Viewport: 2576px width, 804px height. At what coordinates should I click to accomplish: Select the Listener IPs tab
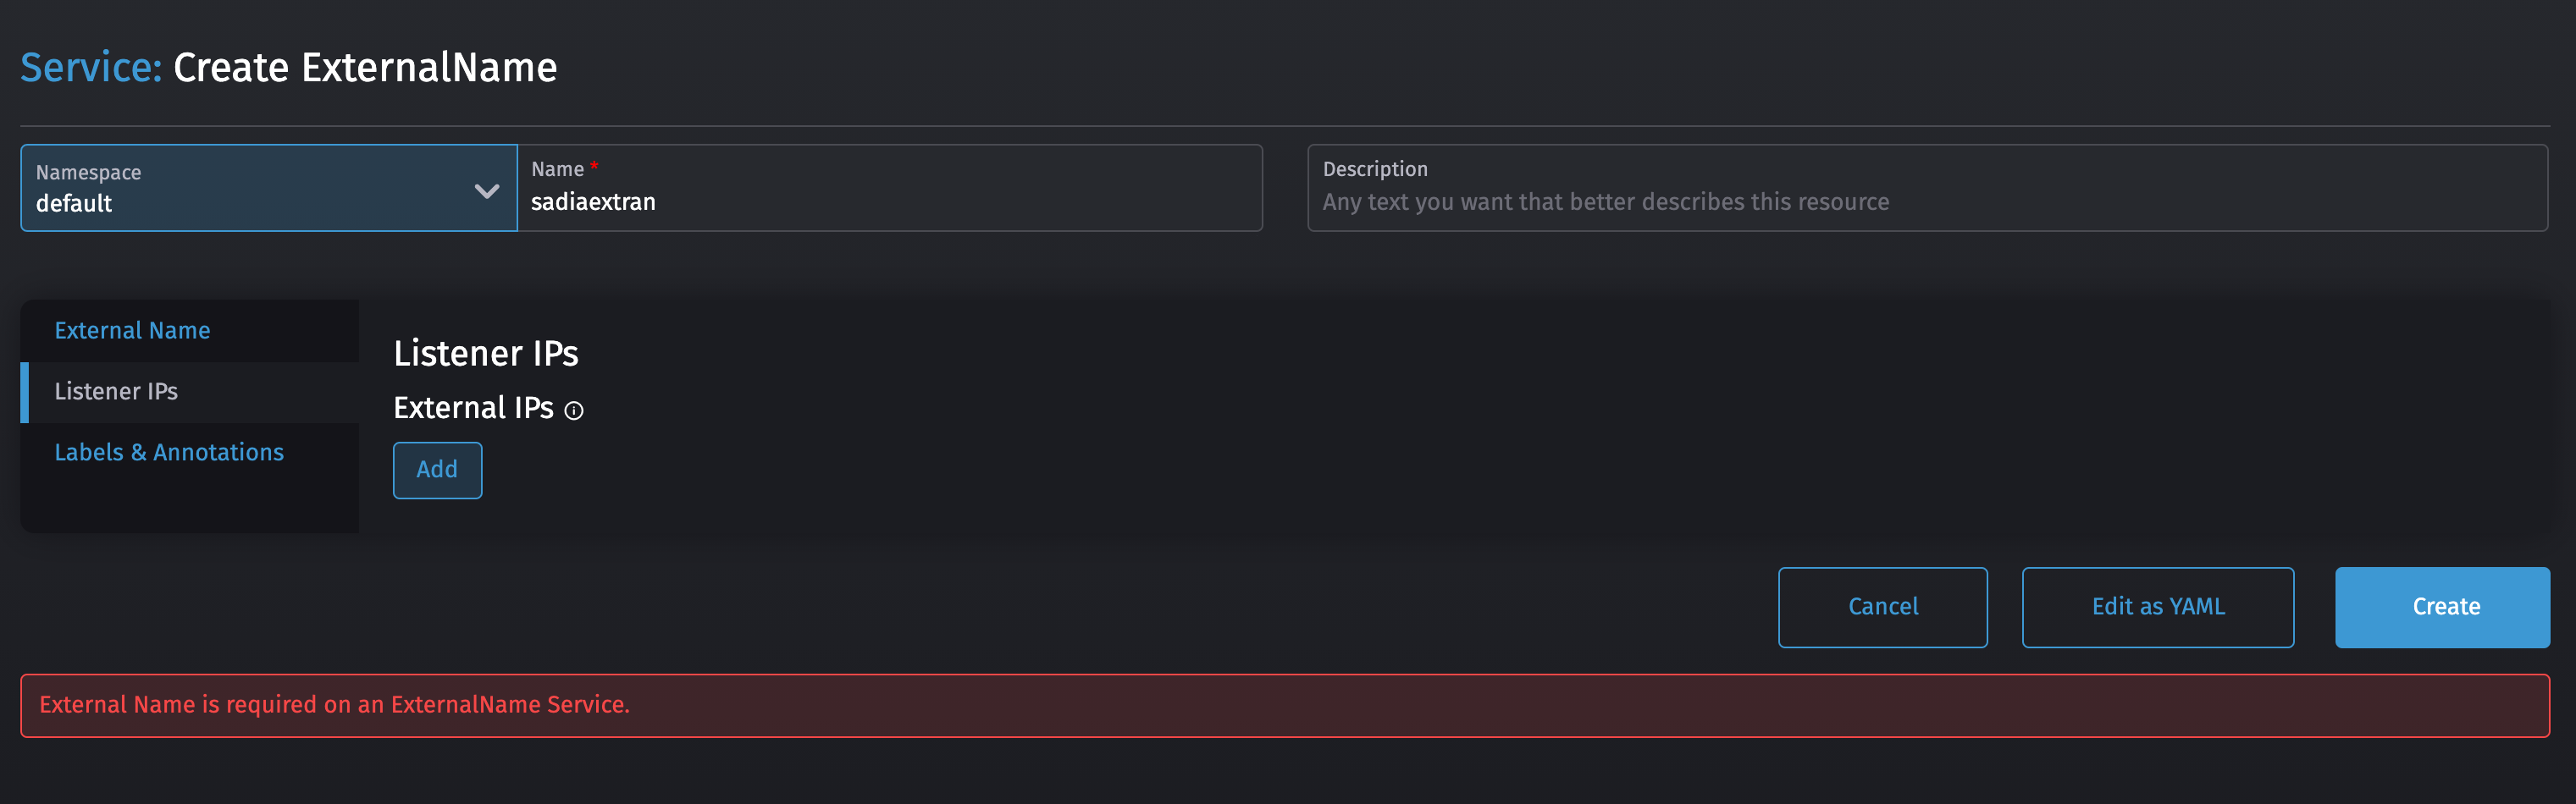point(116,391)
